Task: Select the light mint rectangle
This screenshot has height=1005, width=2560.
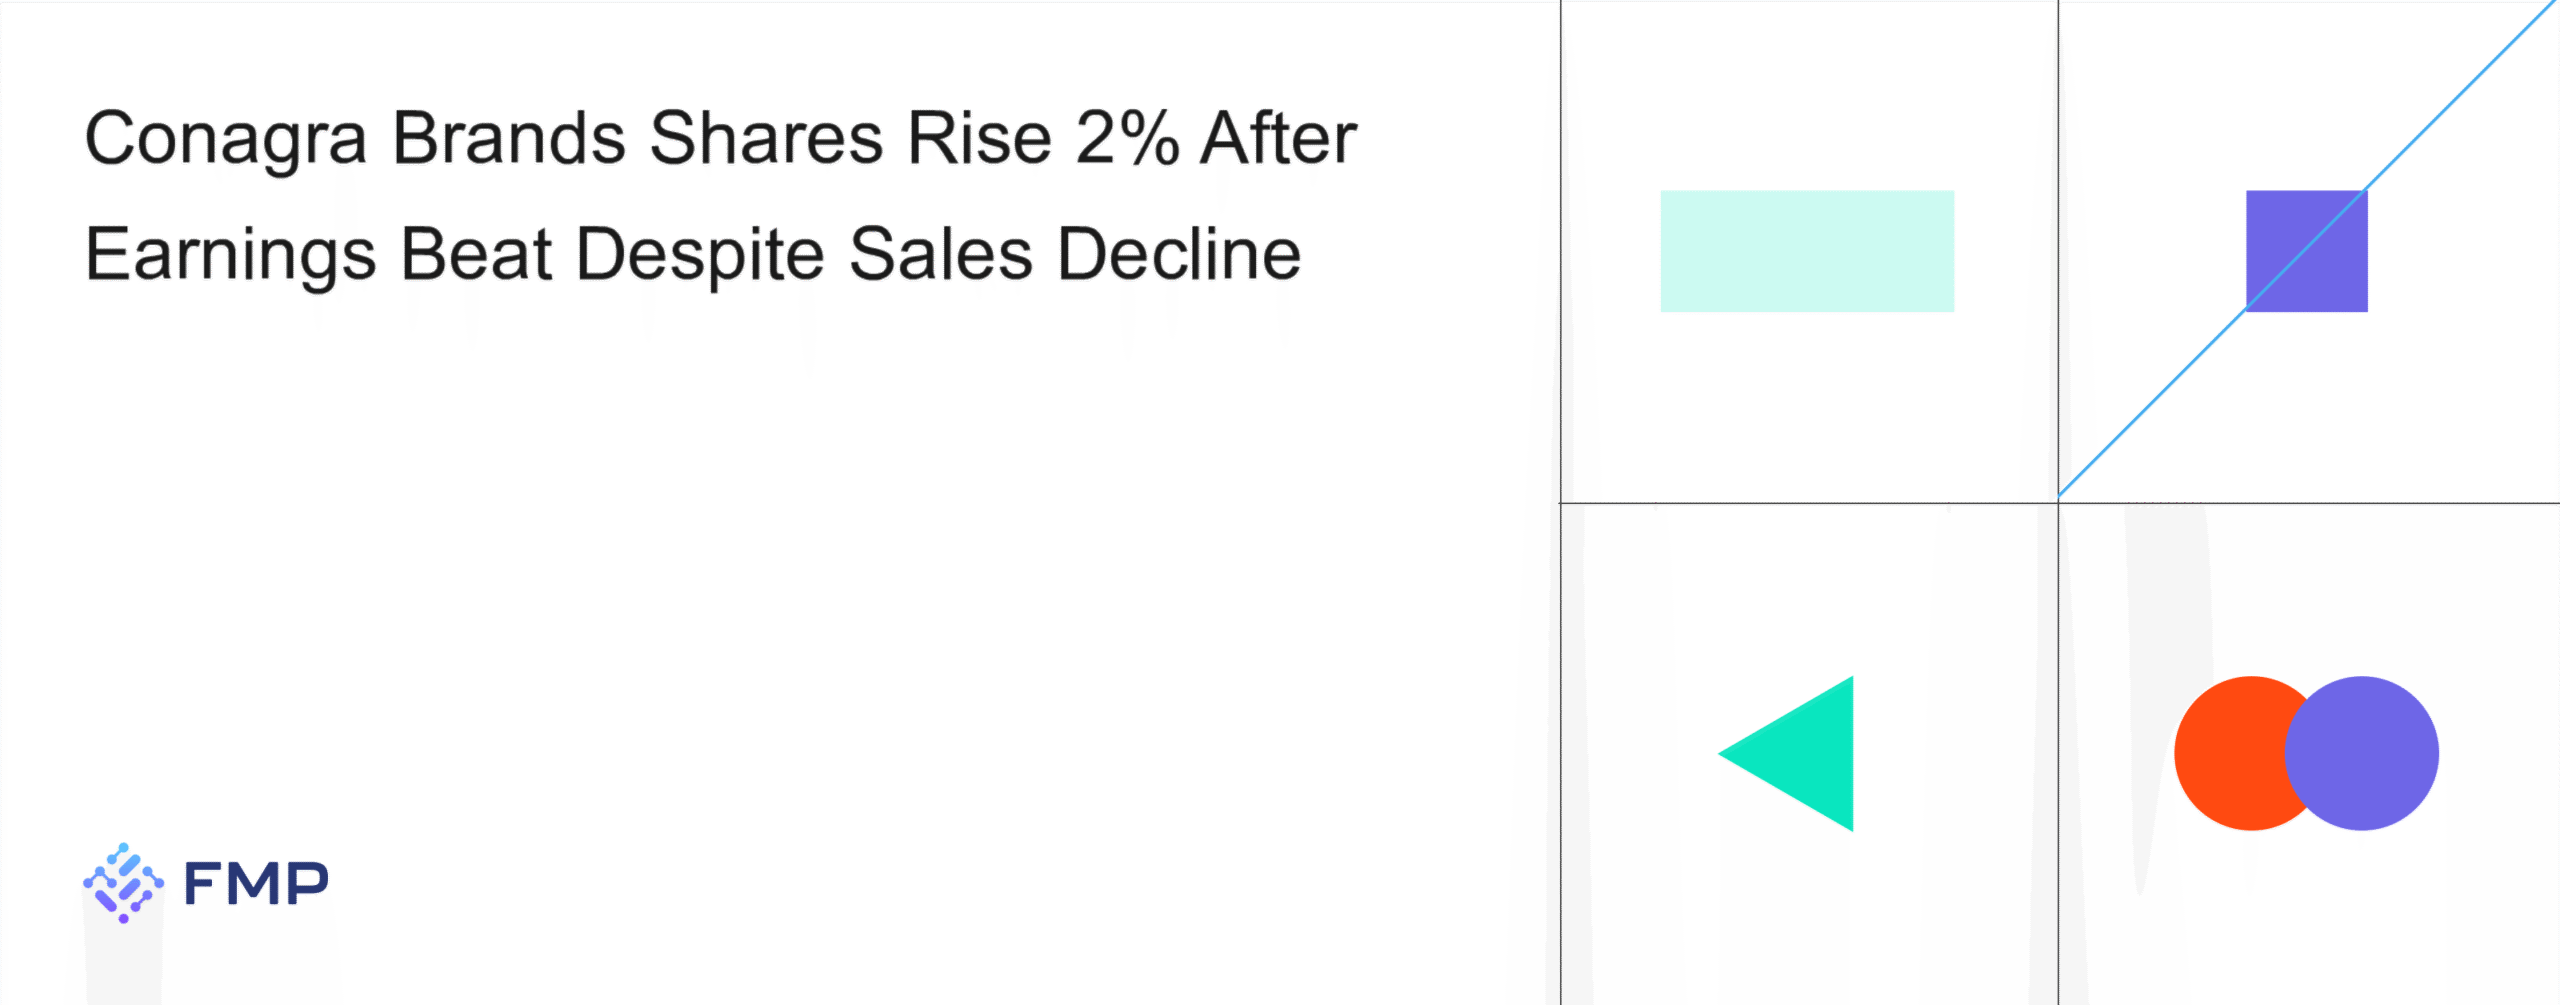Action: pos(1807,251)
